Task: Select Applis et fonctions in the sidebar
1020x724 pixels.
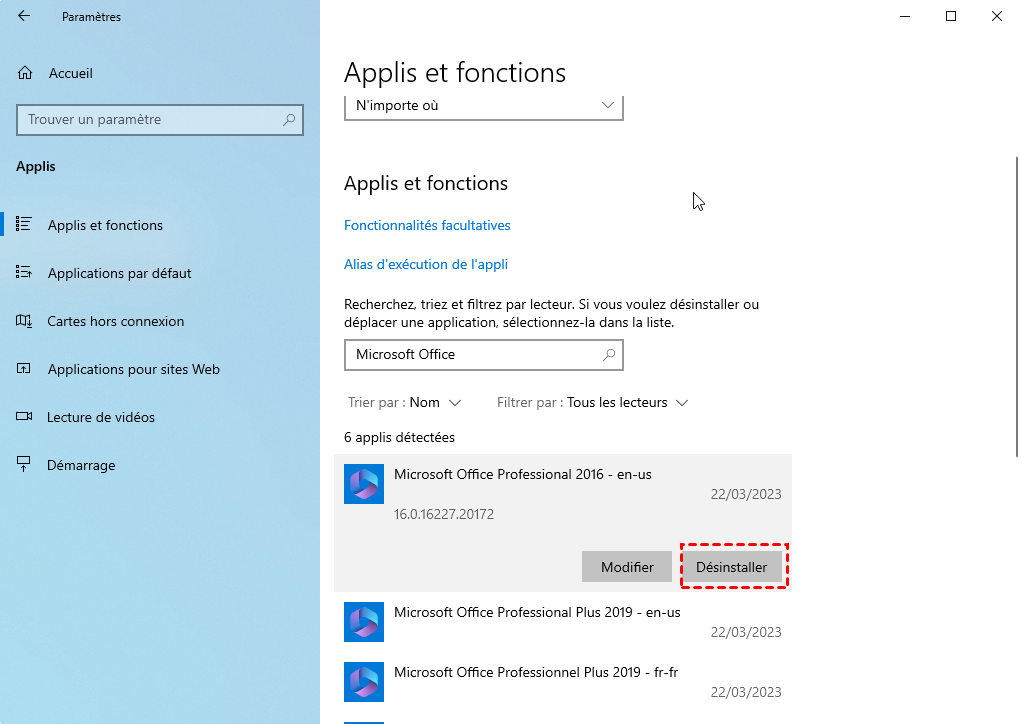Action: coord(105,225)
